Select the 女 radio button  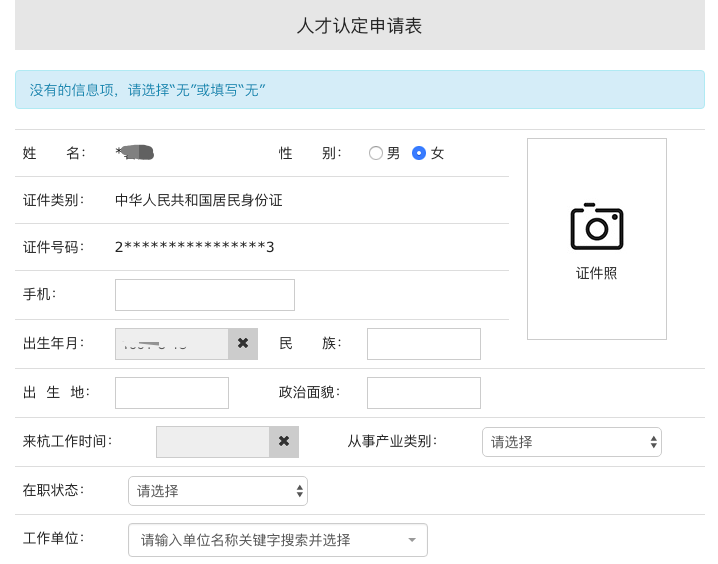tap(419, 153)
